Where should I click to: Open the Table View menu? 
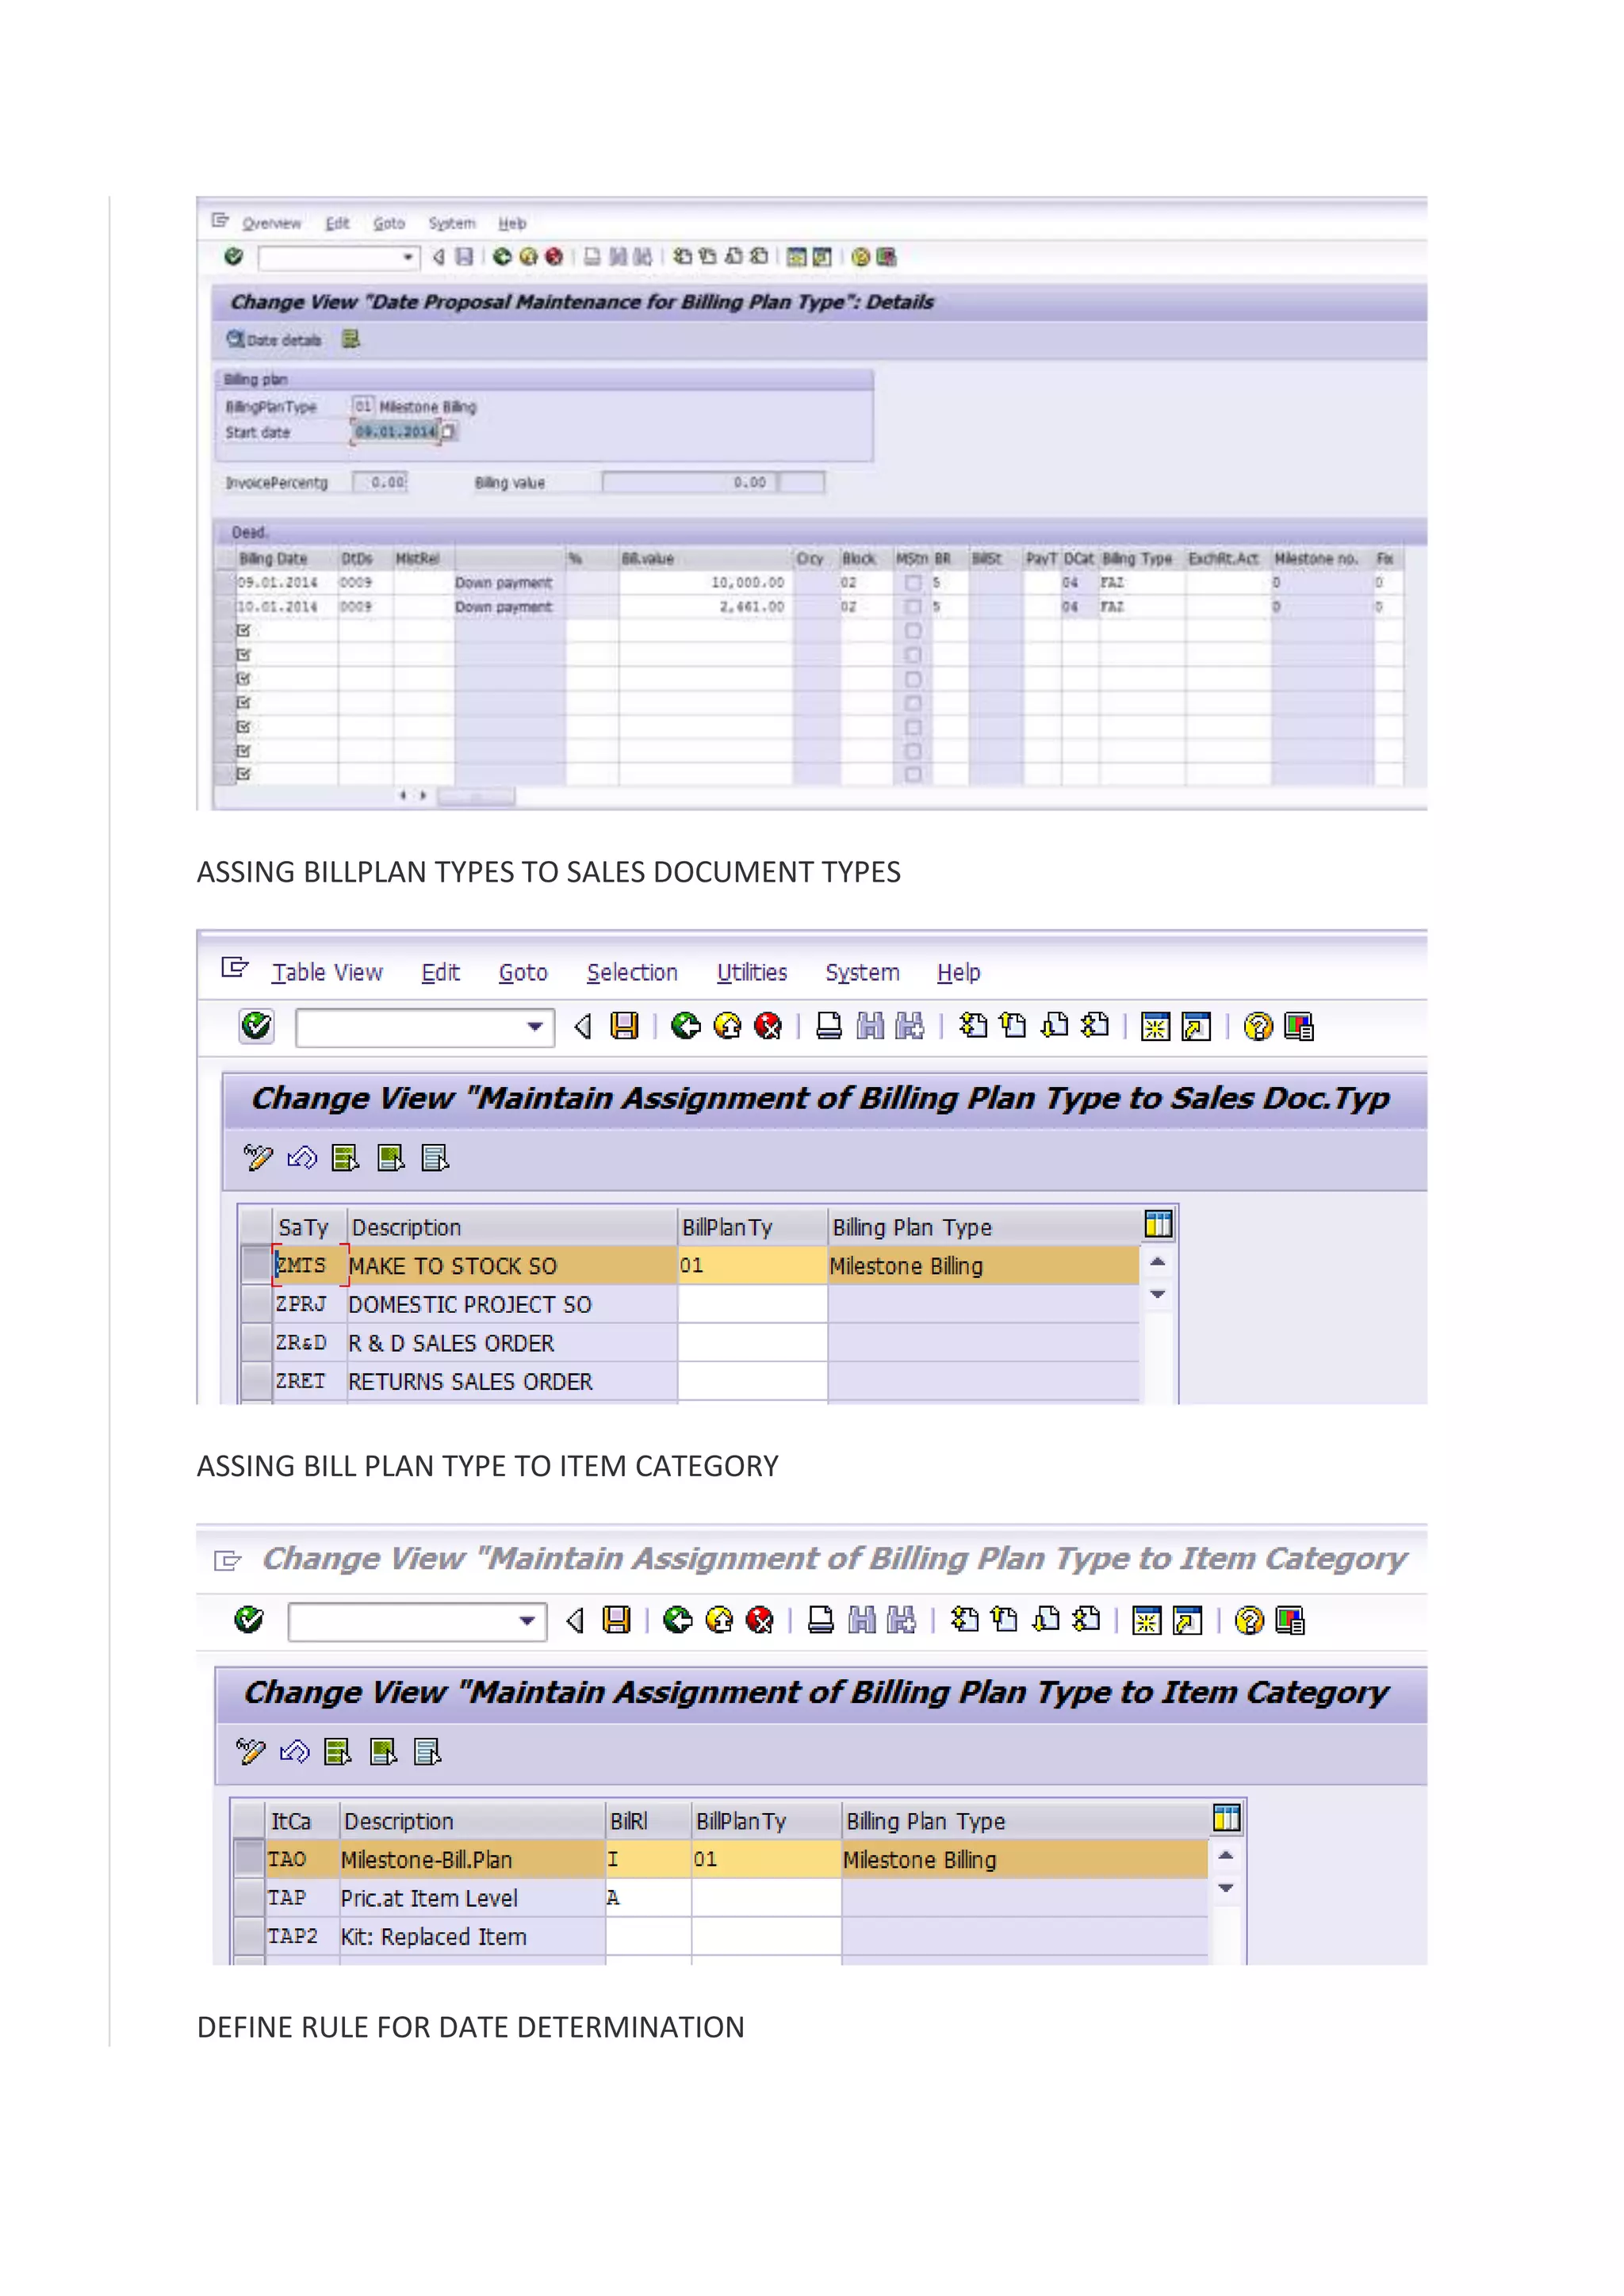(x=327, y=972)
